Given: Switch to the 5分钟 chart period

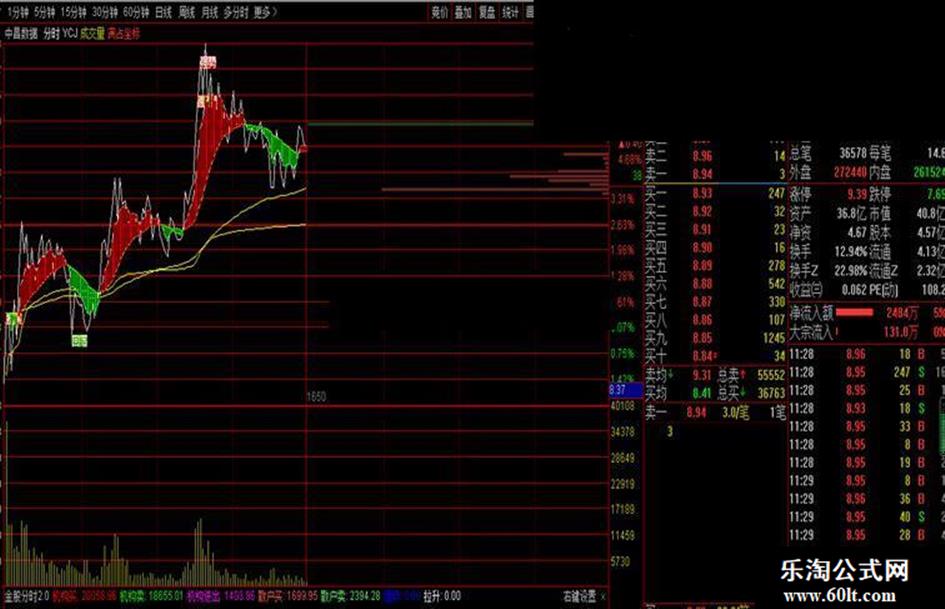Looking at the screenshot, I should pos(45,11).
